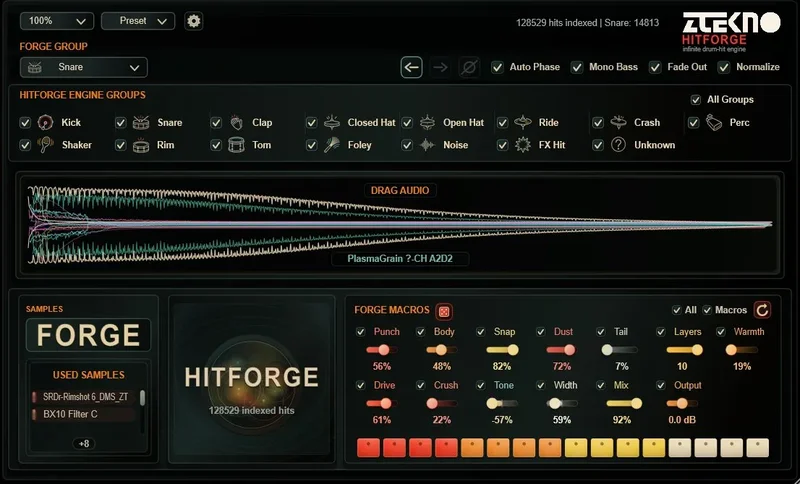The image size is (800, 484).
Task: Toggle the Mono Bass checkbox
Action: pyautogui.click(x=577, y=67)
